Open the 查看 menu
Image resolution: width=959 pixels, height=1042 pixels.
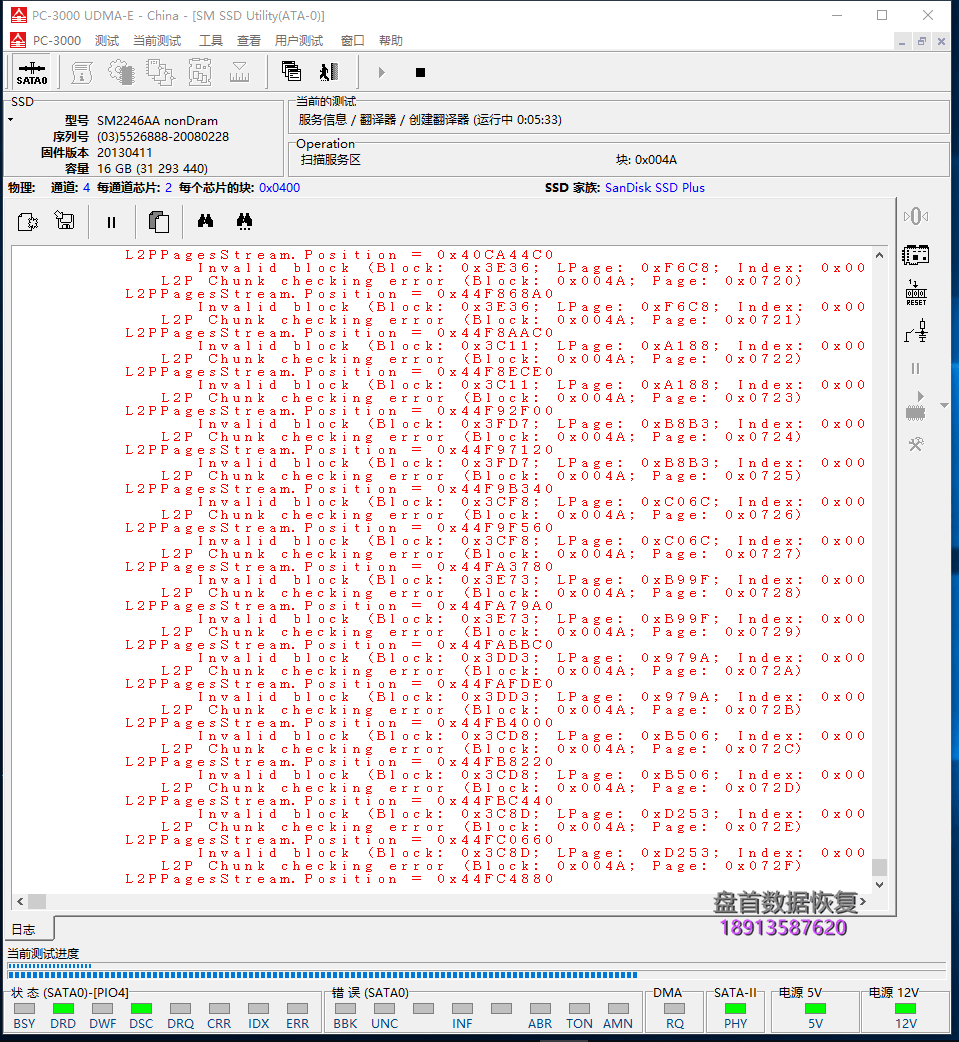[249, 41]
